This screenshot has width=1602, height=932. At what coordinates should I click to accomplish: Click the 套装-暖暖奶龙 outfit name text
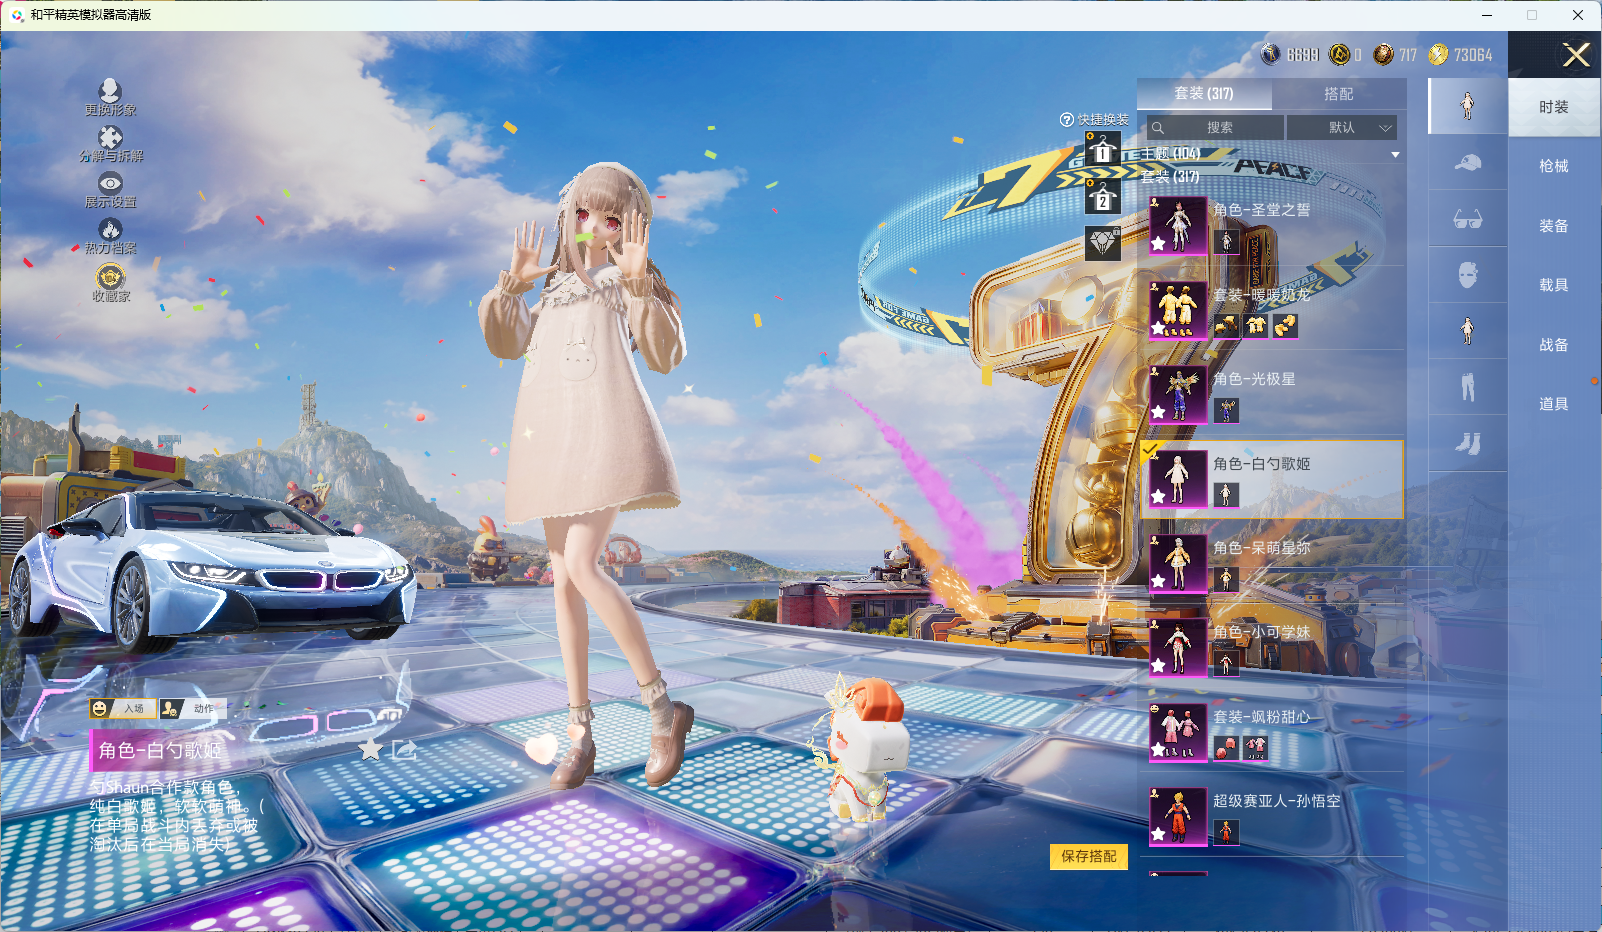click(x=1261, y=295)
